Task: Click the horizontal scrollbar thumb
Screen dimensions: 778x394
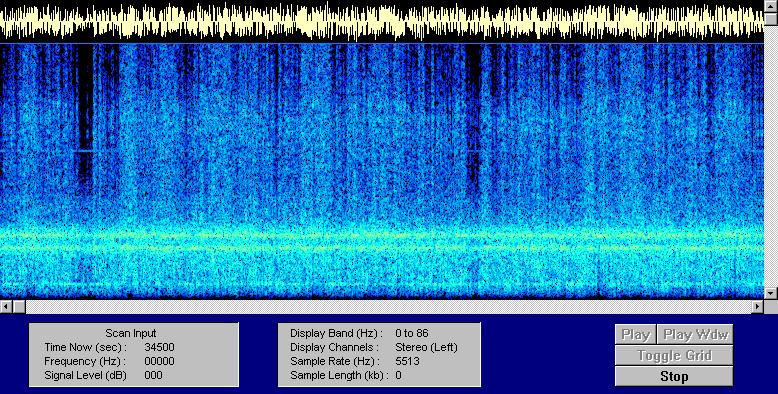Action: (x=19, y=306)
